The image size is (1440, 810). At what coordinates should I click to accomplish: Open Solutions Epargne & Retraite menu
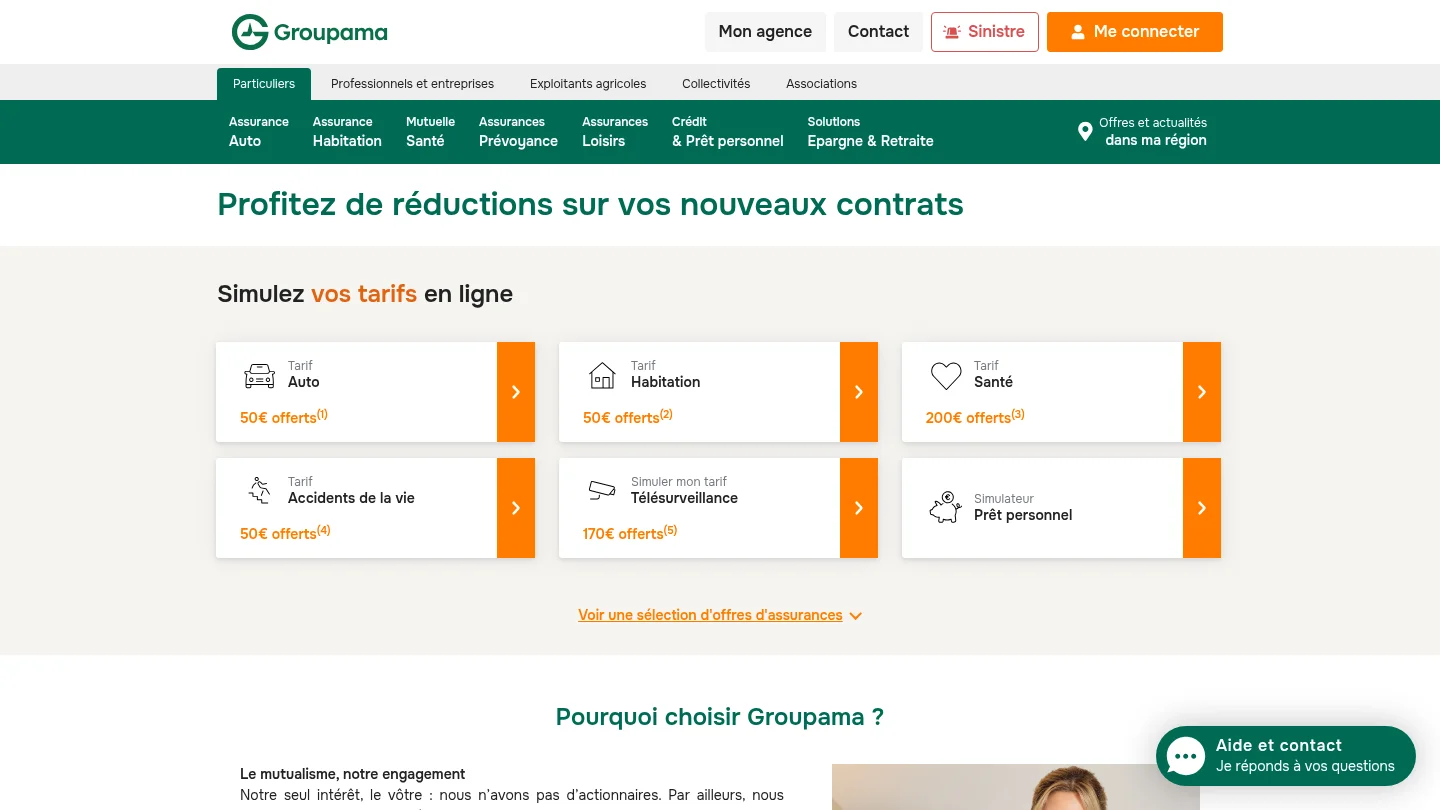[x=870, y=132]
